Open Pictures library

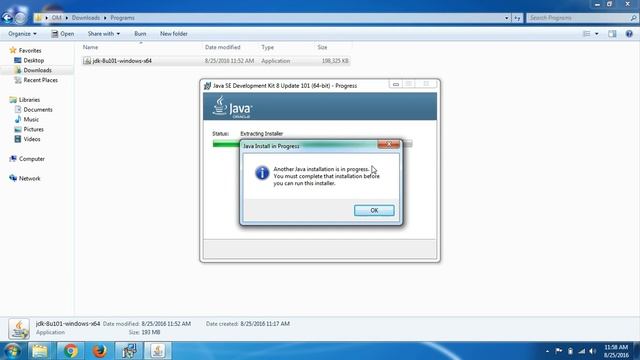[x=33, y=129]
